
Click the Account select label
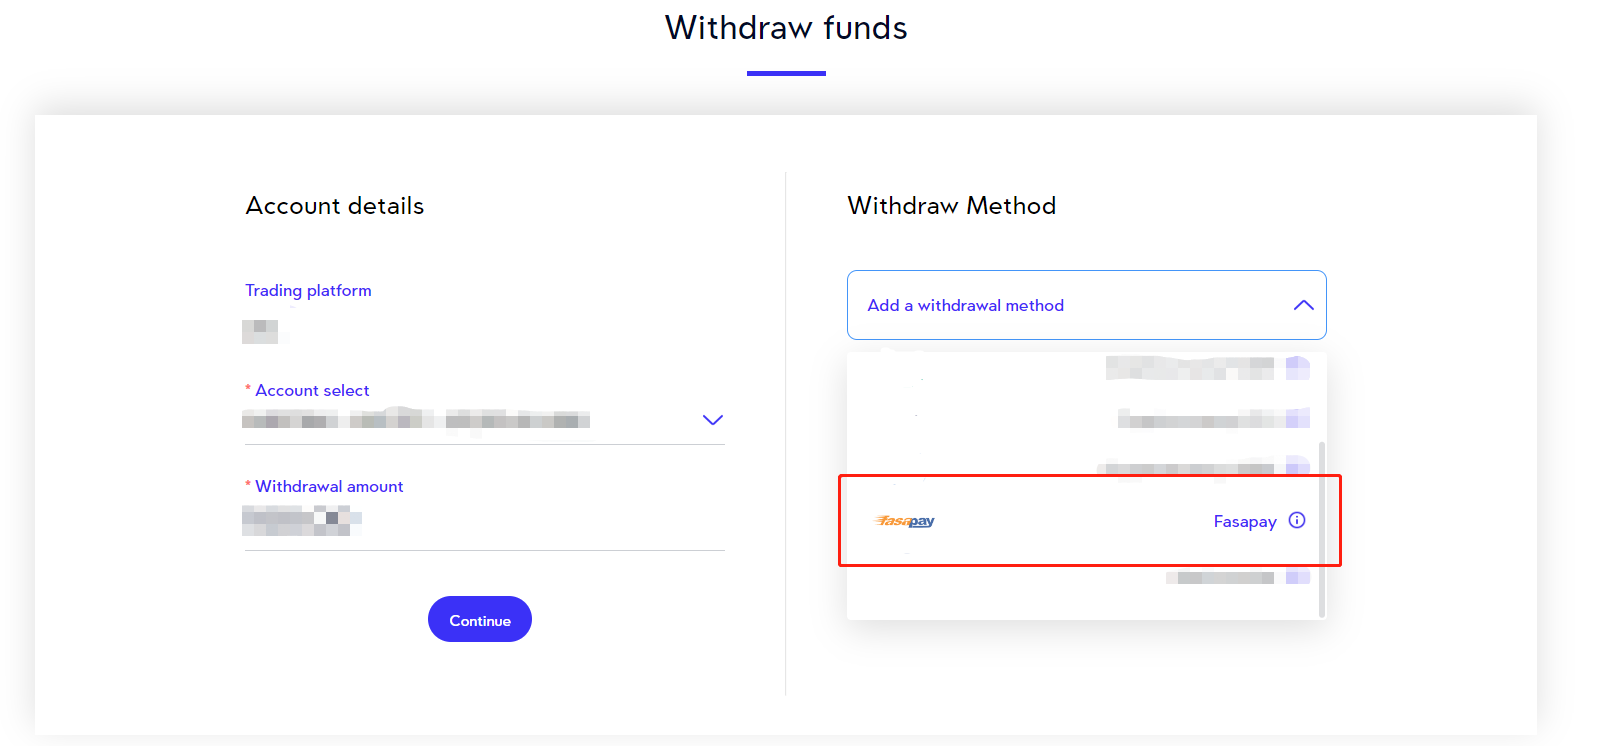click(x=312, y=390)
